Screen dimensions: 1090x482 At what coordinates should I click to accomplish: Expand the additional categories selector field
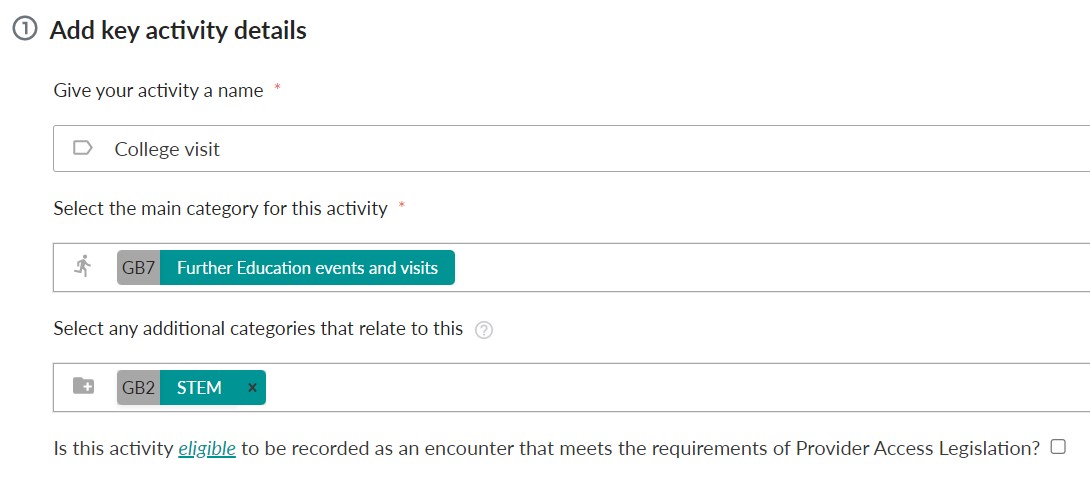tap(571, 387)
